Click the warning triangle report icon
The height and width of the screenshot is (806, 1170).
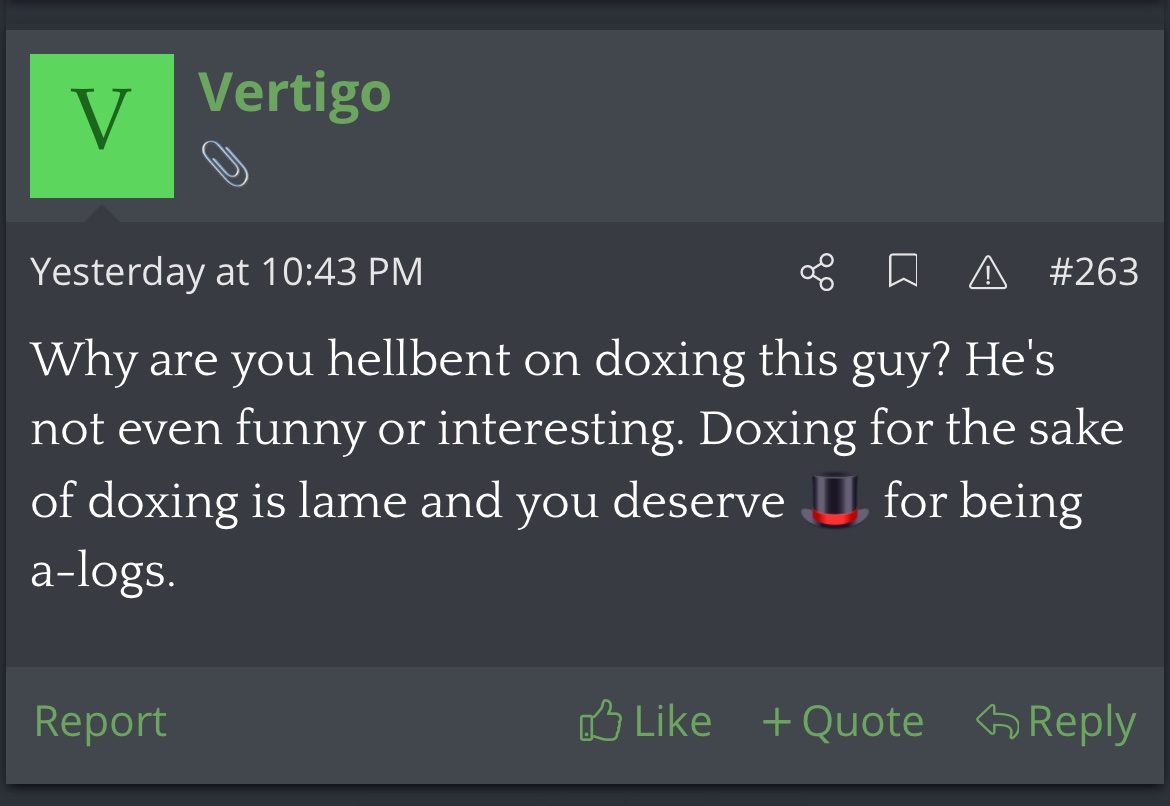click(988, 272)
